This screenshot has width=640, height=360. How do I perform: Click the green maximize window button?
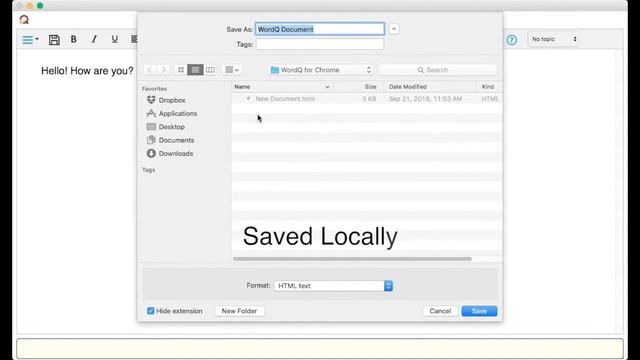pyautogui.click(x=40, y=6)
